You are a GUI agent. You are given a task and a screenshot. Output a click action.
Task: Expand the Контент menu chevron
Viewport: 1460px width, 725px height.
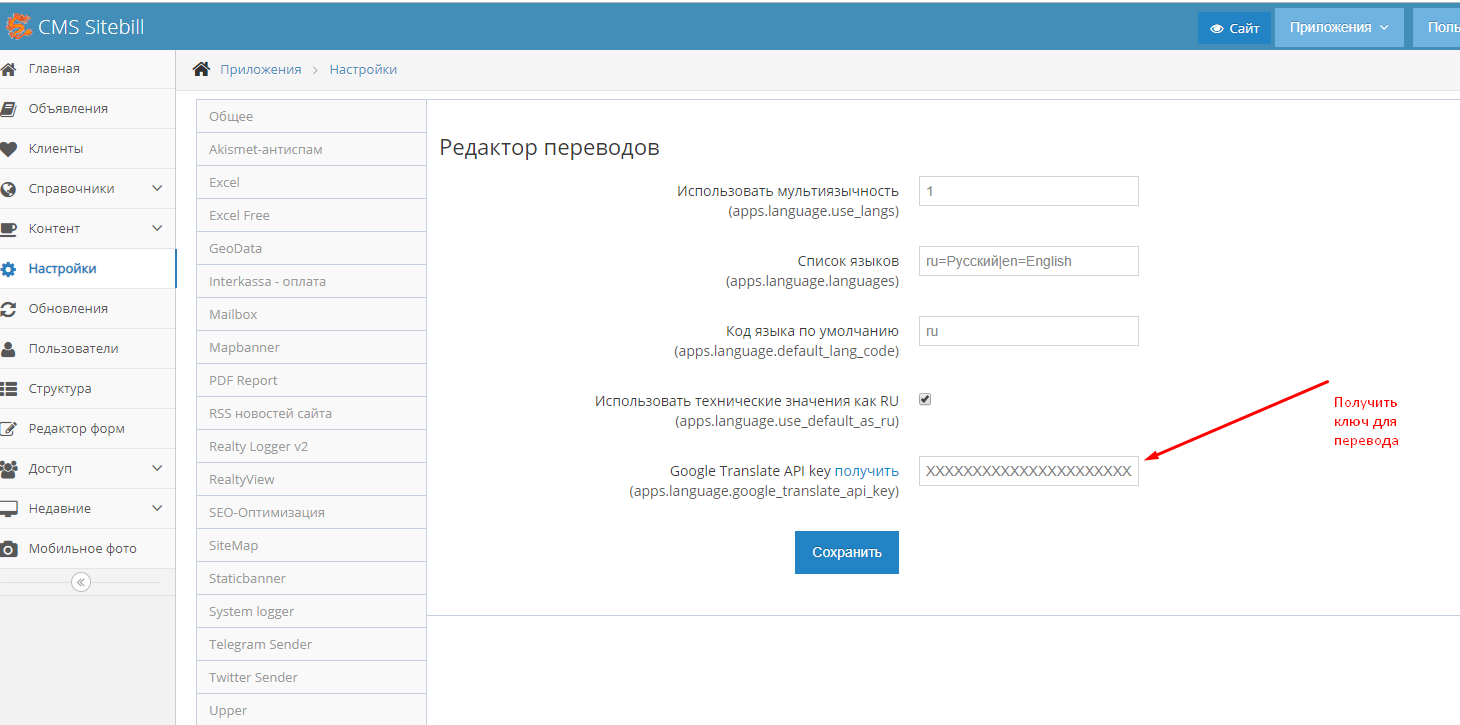(x=157, y=228)
